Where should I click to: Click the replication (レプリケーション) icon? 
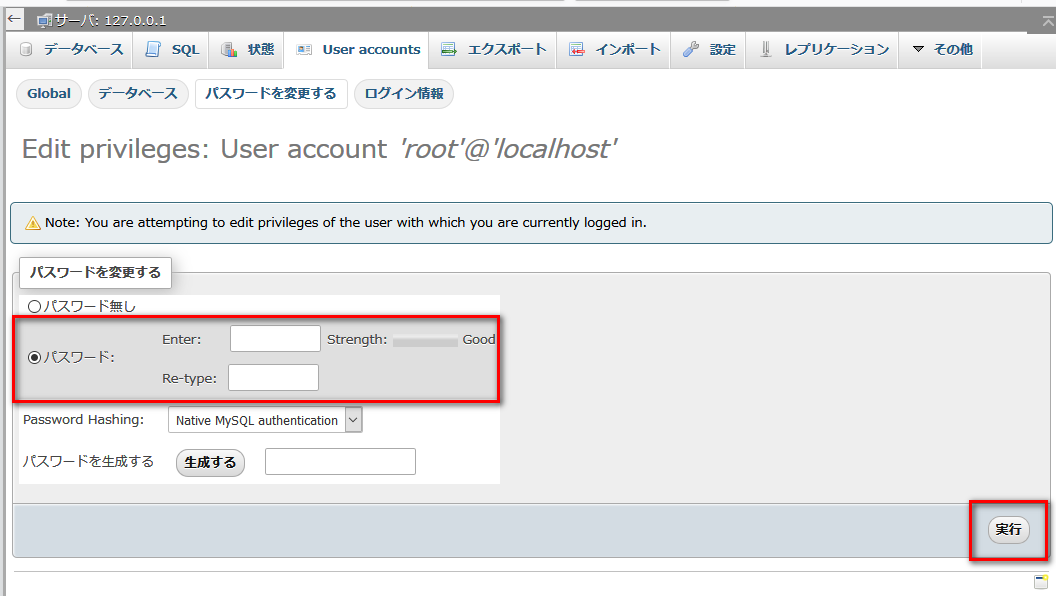[x=766, y=50]
